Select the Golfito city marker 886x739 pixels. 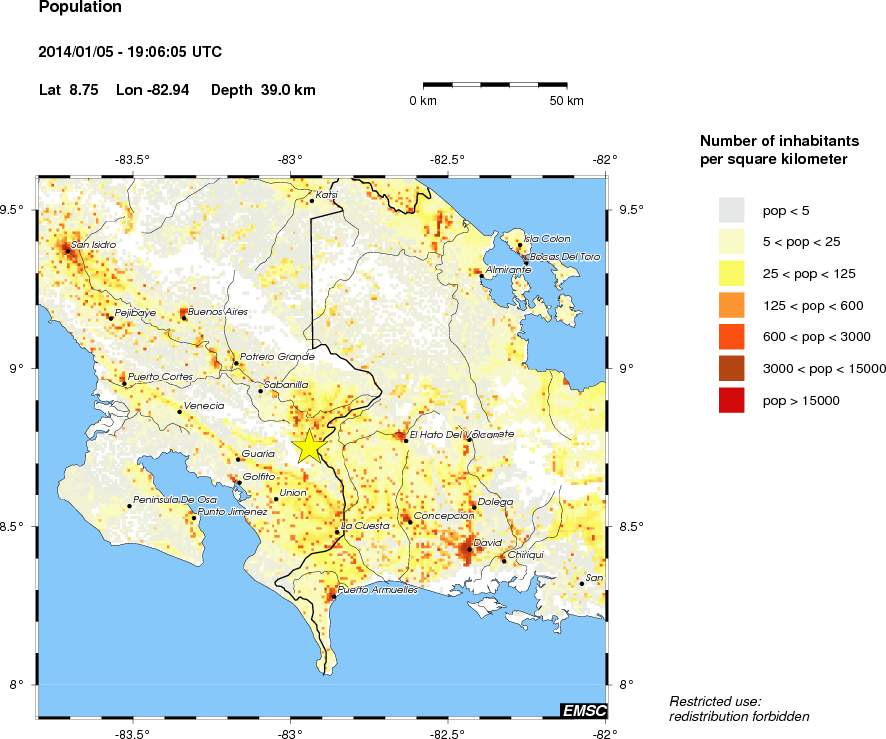tap(239, 483)
